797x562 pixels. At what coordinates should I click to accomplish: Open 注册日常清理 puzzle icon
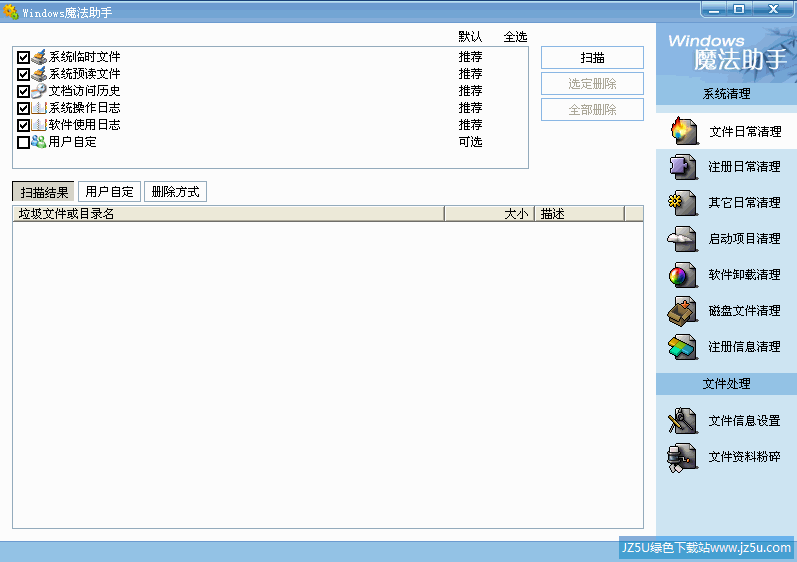coord(683,166)
